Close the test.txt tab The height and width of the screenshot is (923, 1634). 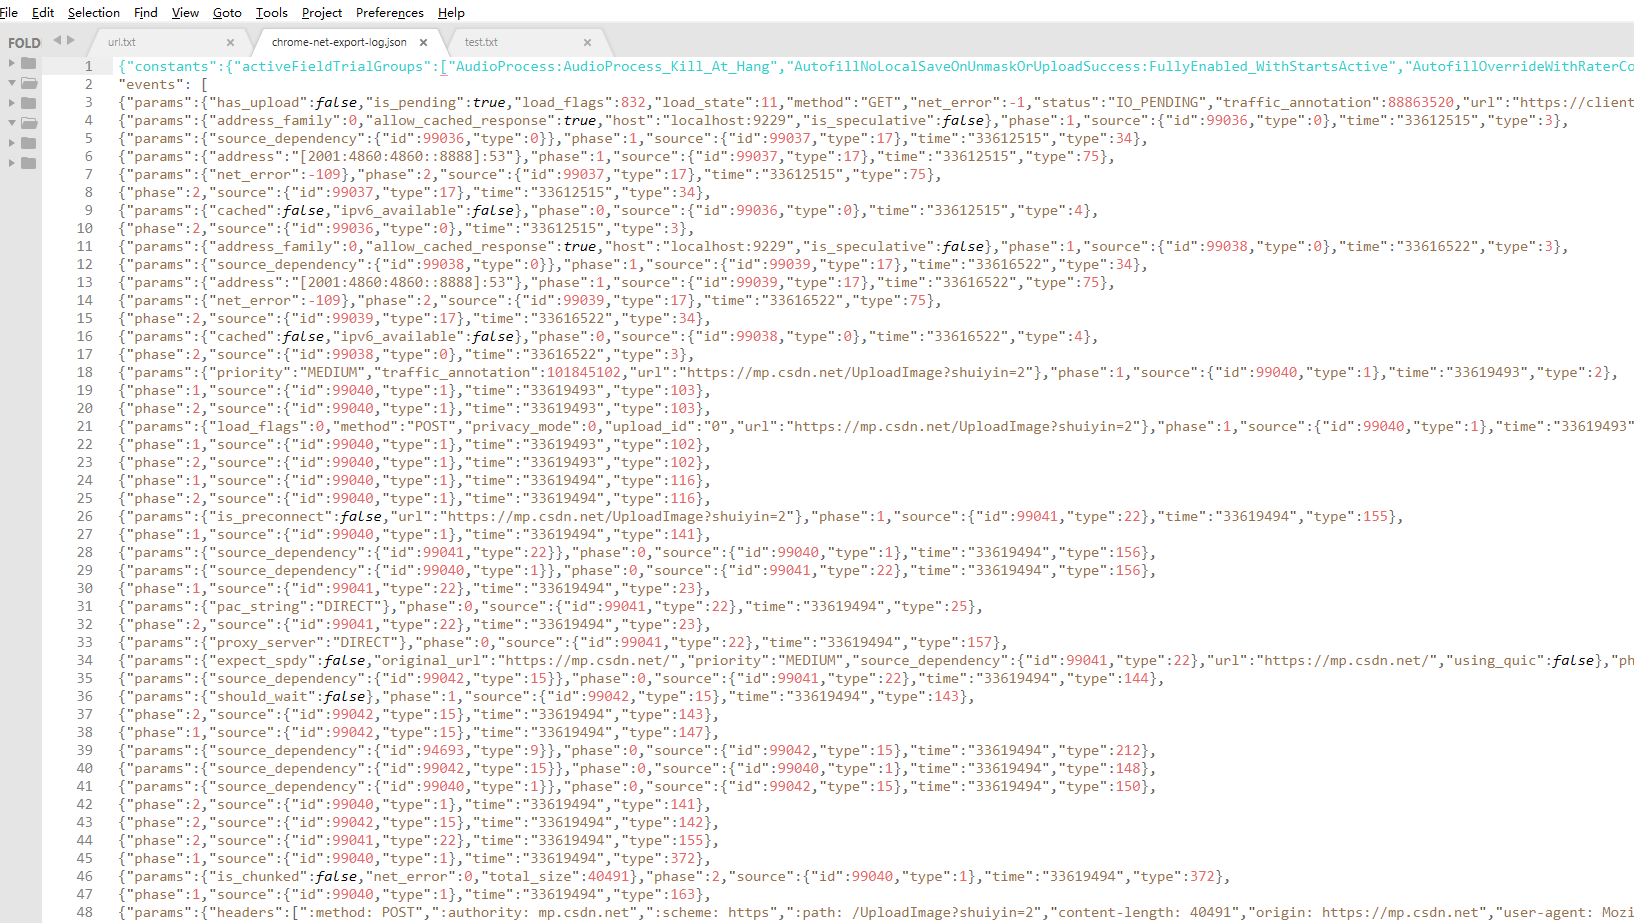pos(587,42)
